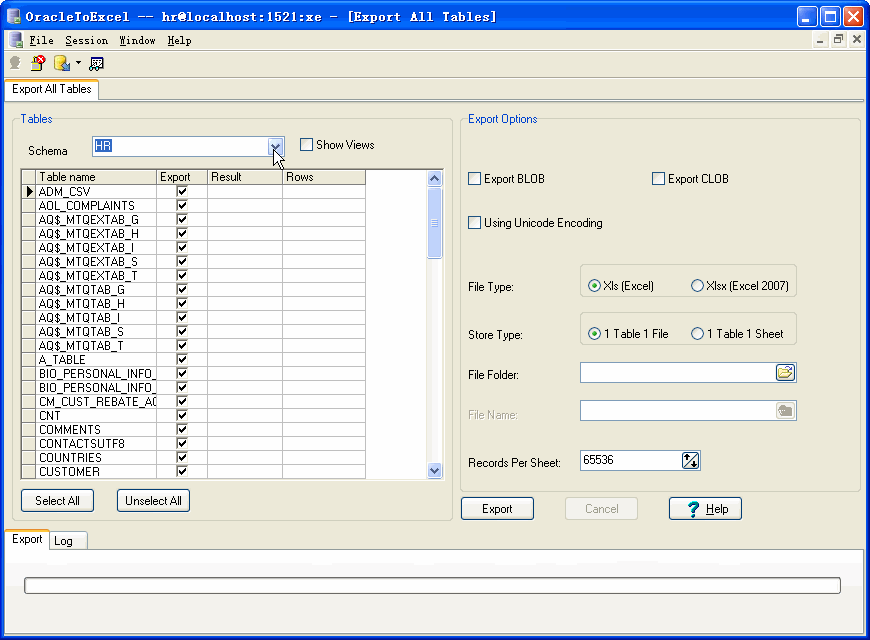The image size is (870, 640).
Task: Click the Table name column header
Action: click(x=96, y=177)
